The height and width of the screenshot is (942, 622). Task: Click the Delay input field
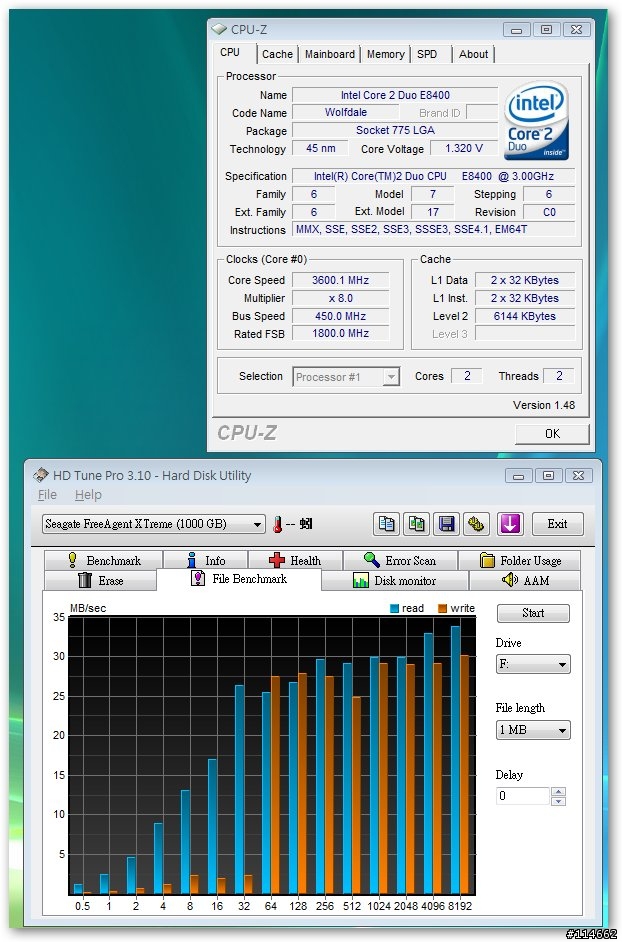[x=523, y=796]
